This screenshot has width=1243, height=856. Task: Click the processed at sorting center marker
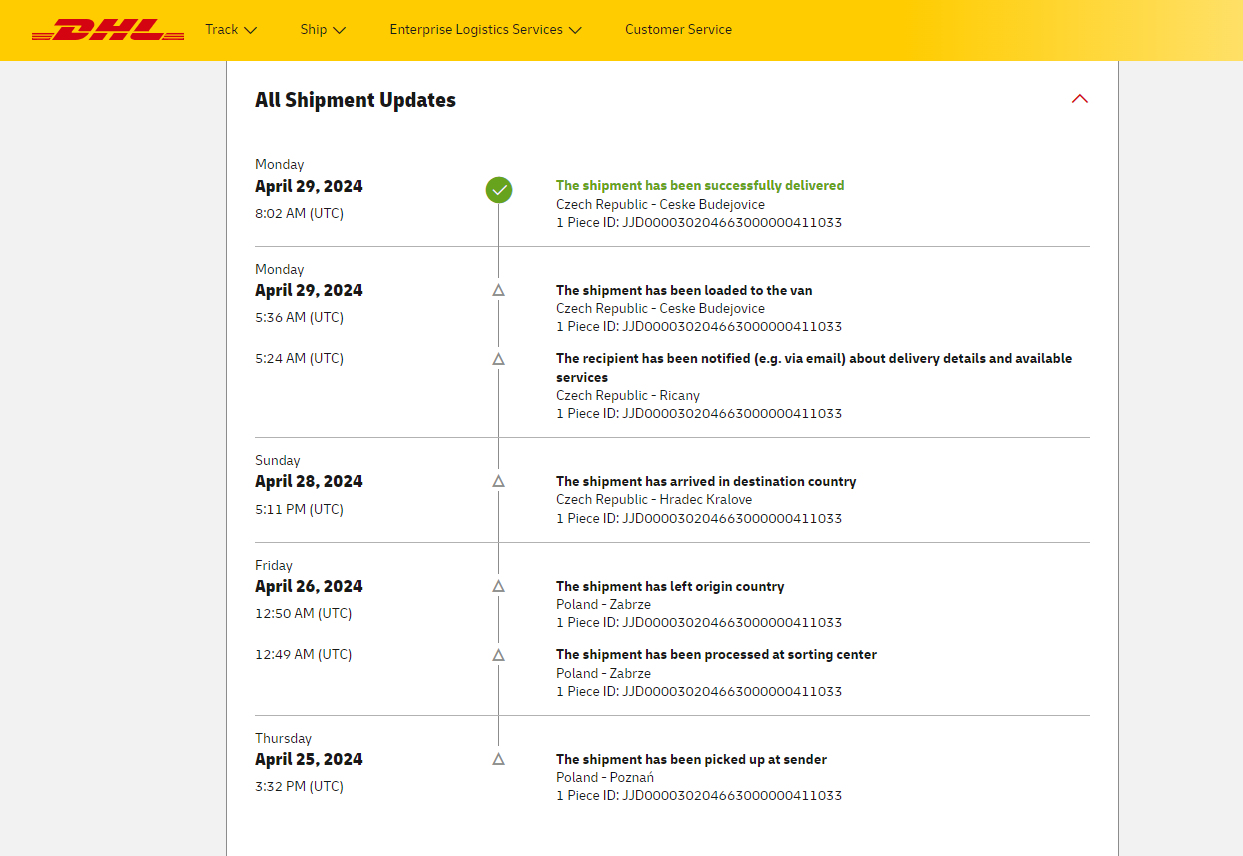coord(499,655)
